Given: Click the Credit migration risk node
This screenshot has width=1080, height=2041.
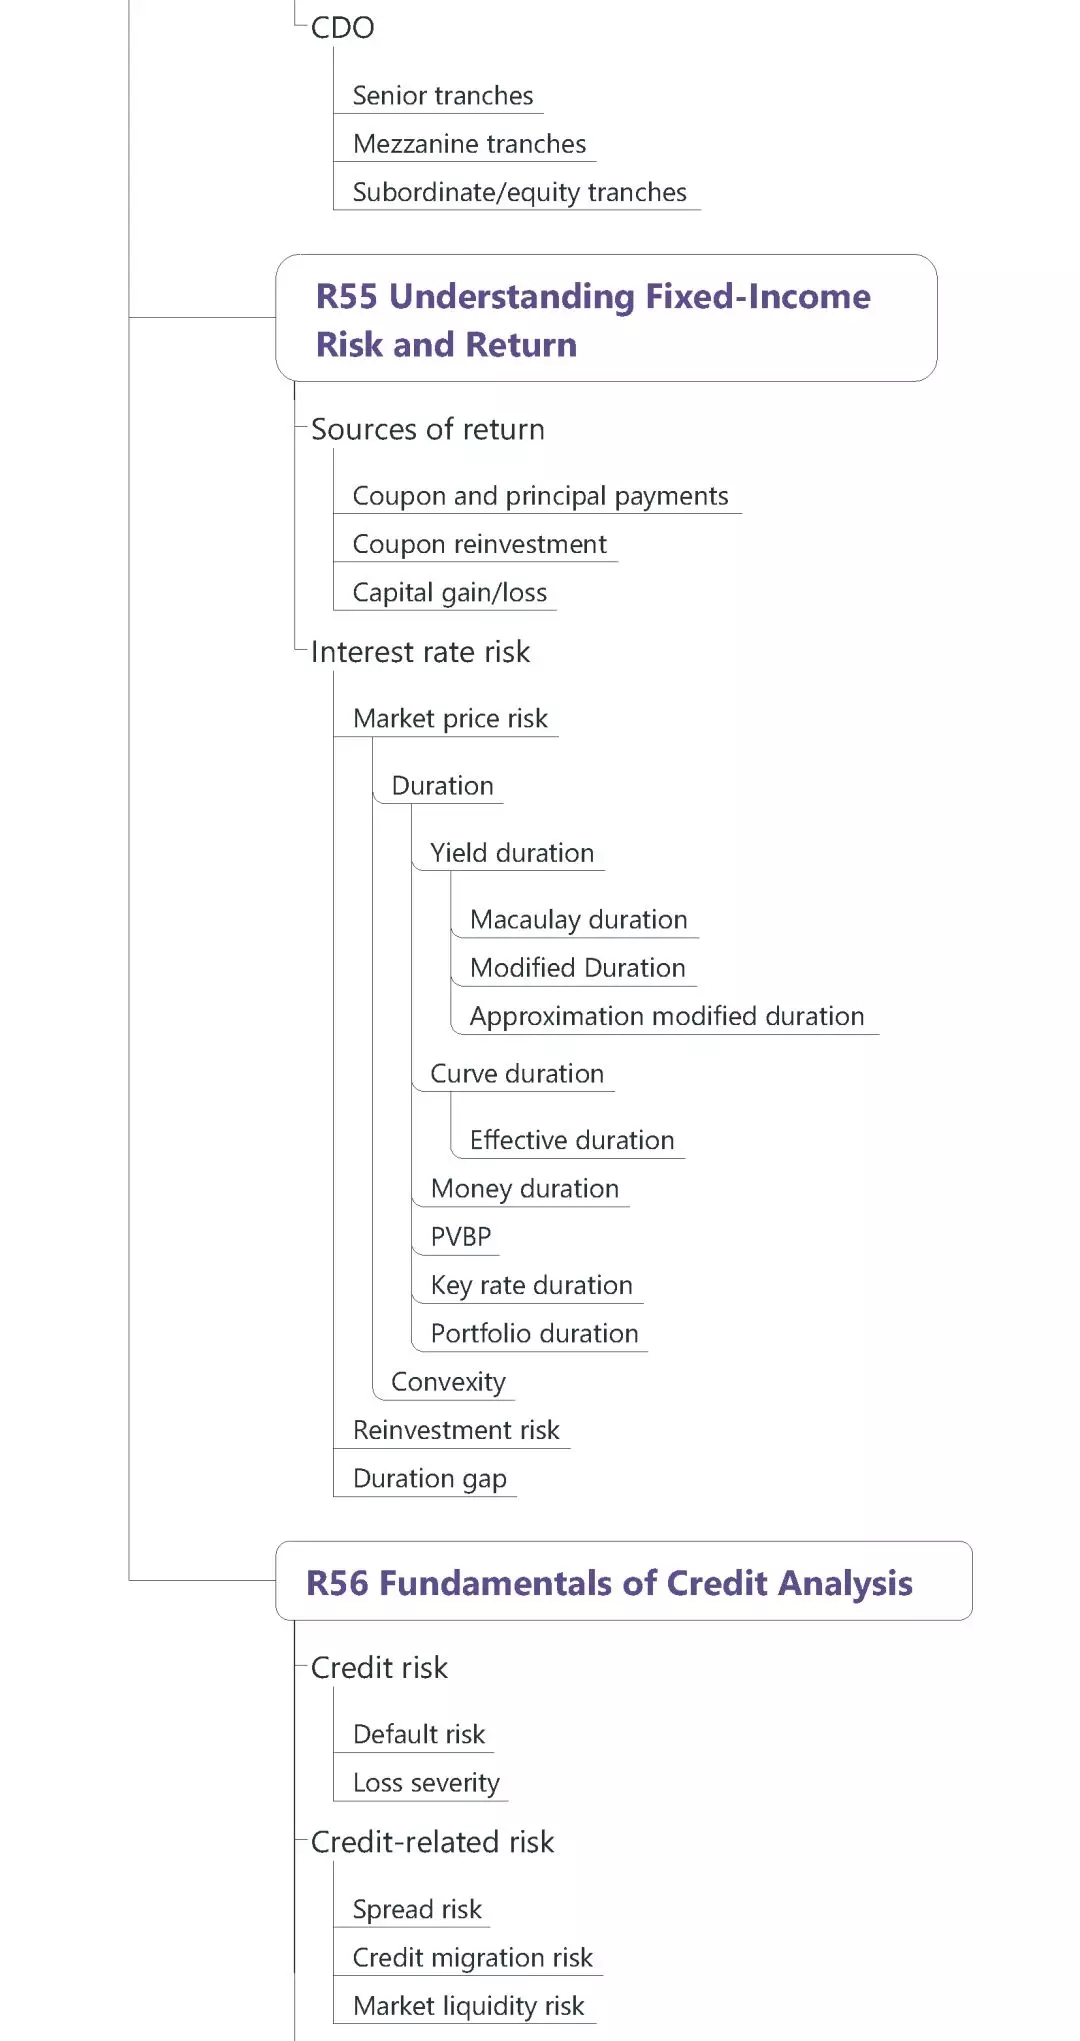Looking at the screenshot, I should click(x=472, y=1957).
